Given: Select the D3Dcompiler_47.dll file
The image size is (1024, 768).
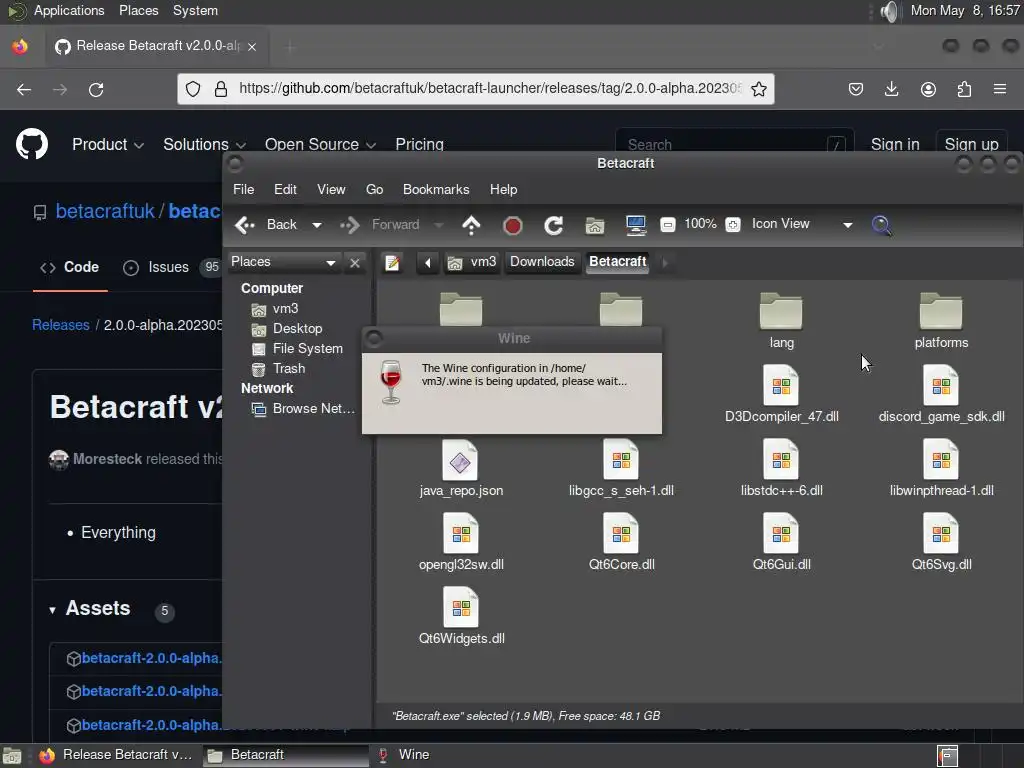Looking at the screenshot, I should pos(781,394).
